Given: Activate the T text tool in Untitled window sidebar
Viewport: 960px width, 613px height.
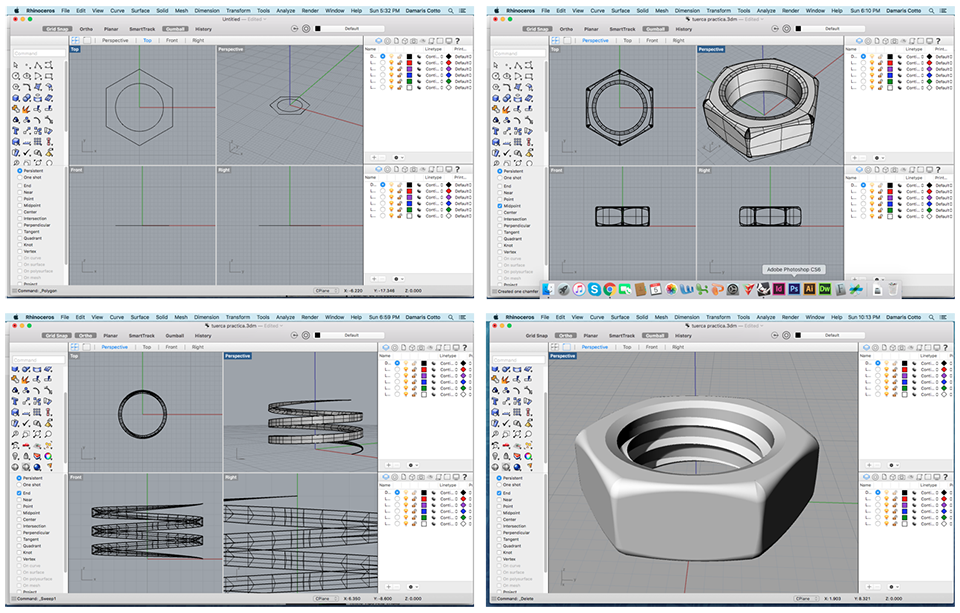Looking at the screenshot, I should [16, 131].
